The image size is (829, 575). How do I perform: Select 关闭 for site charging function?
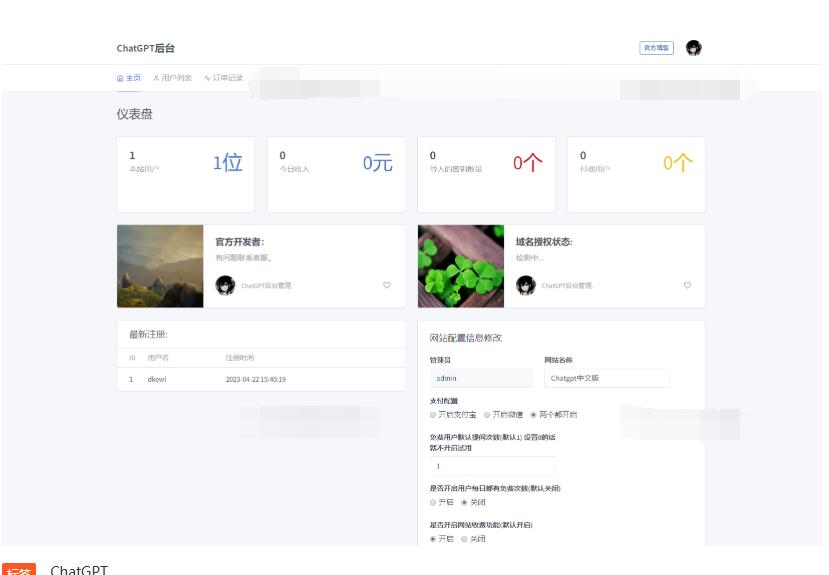[464, 539]
